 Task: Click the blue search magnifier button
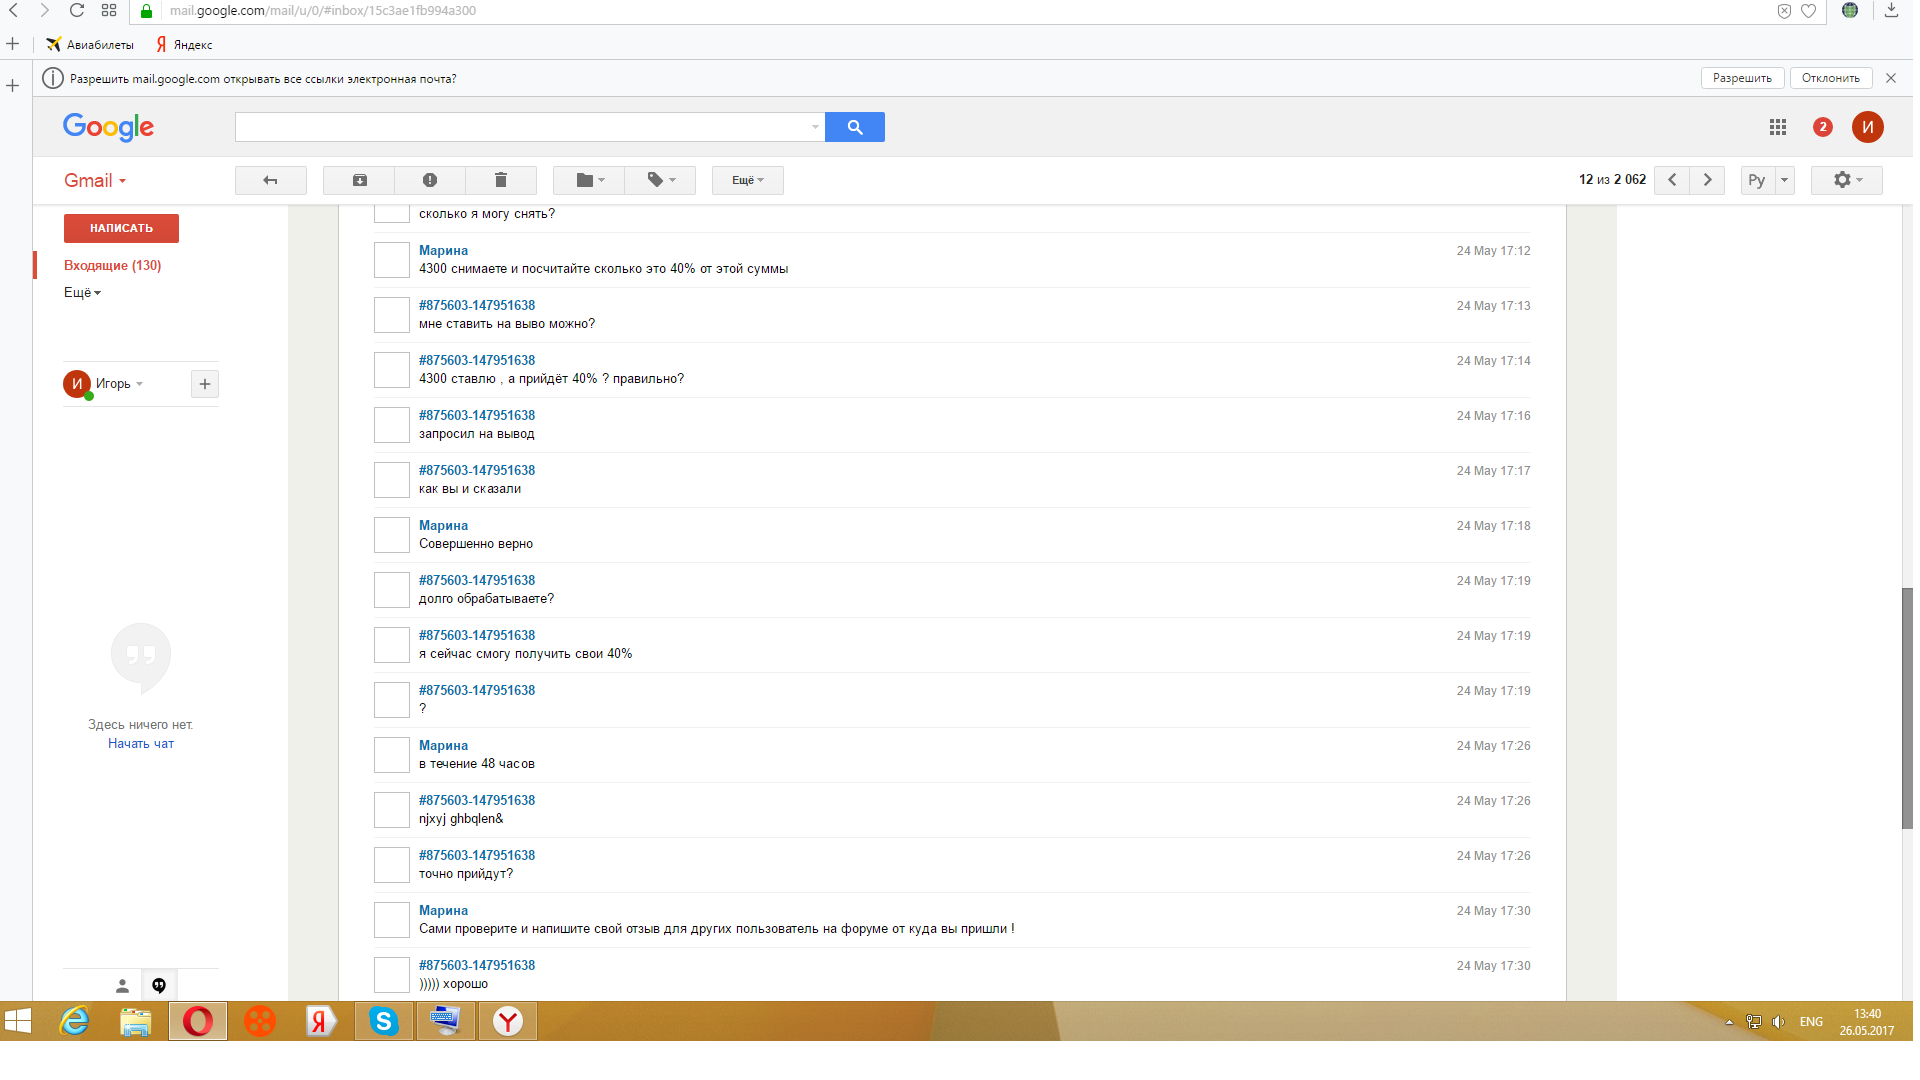tap(854, 127)
